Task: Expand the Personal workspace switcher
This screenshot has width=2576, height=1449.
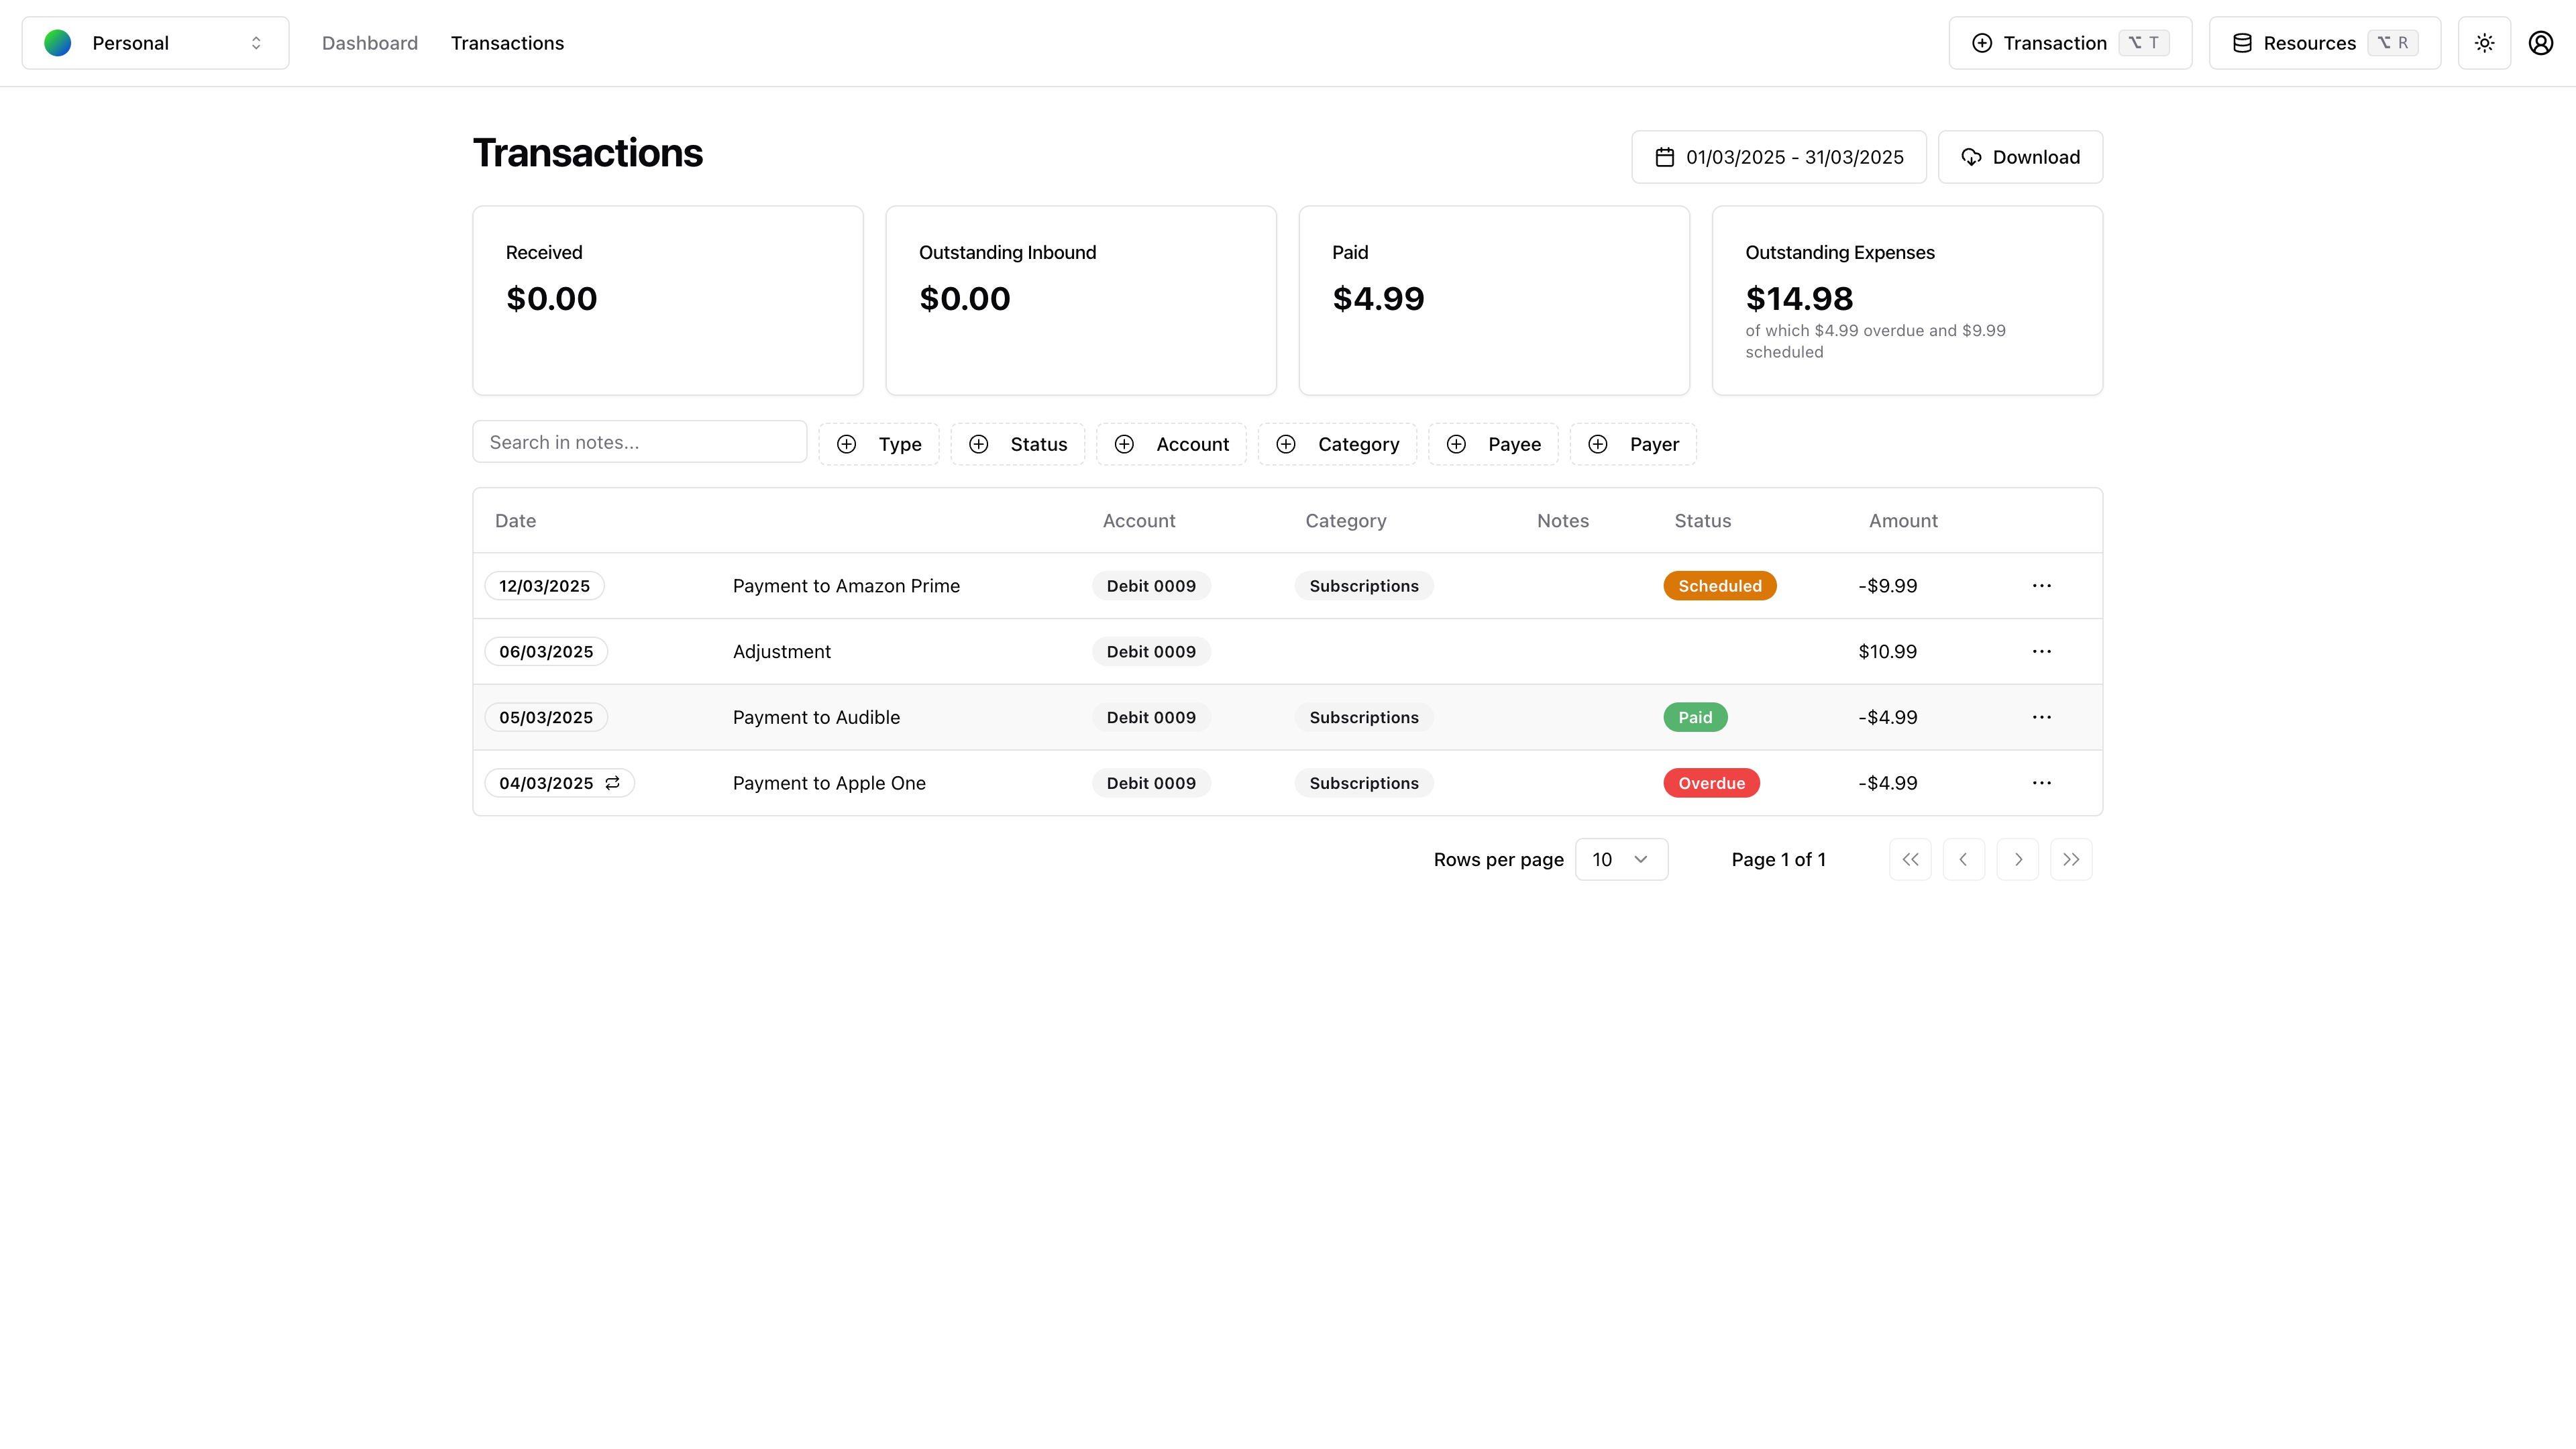Action: click(x=155, y=43)
